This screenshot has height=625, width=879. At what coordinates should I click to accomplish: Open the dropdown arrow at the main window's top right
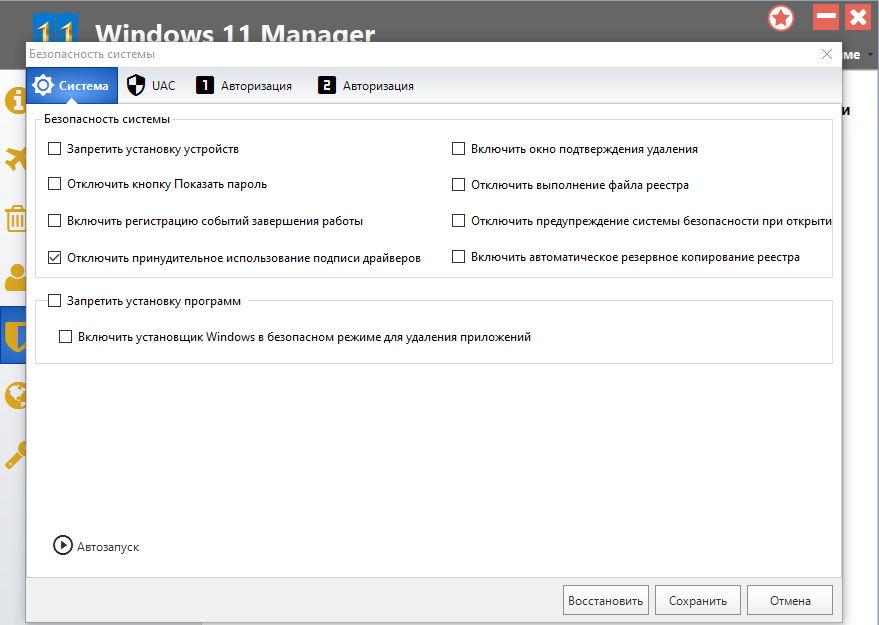click(x=870, y=54)
